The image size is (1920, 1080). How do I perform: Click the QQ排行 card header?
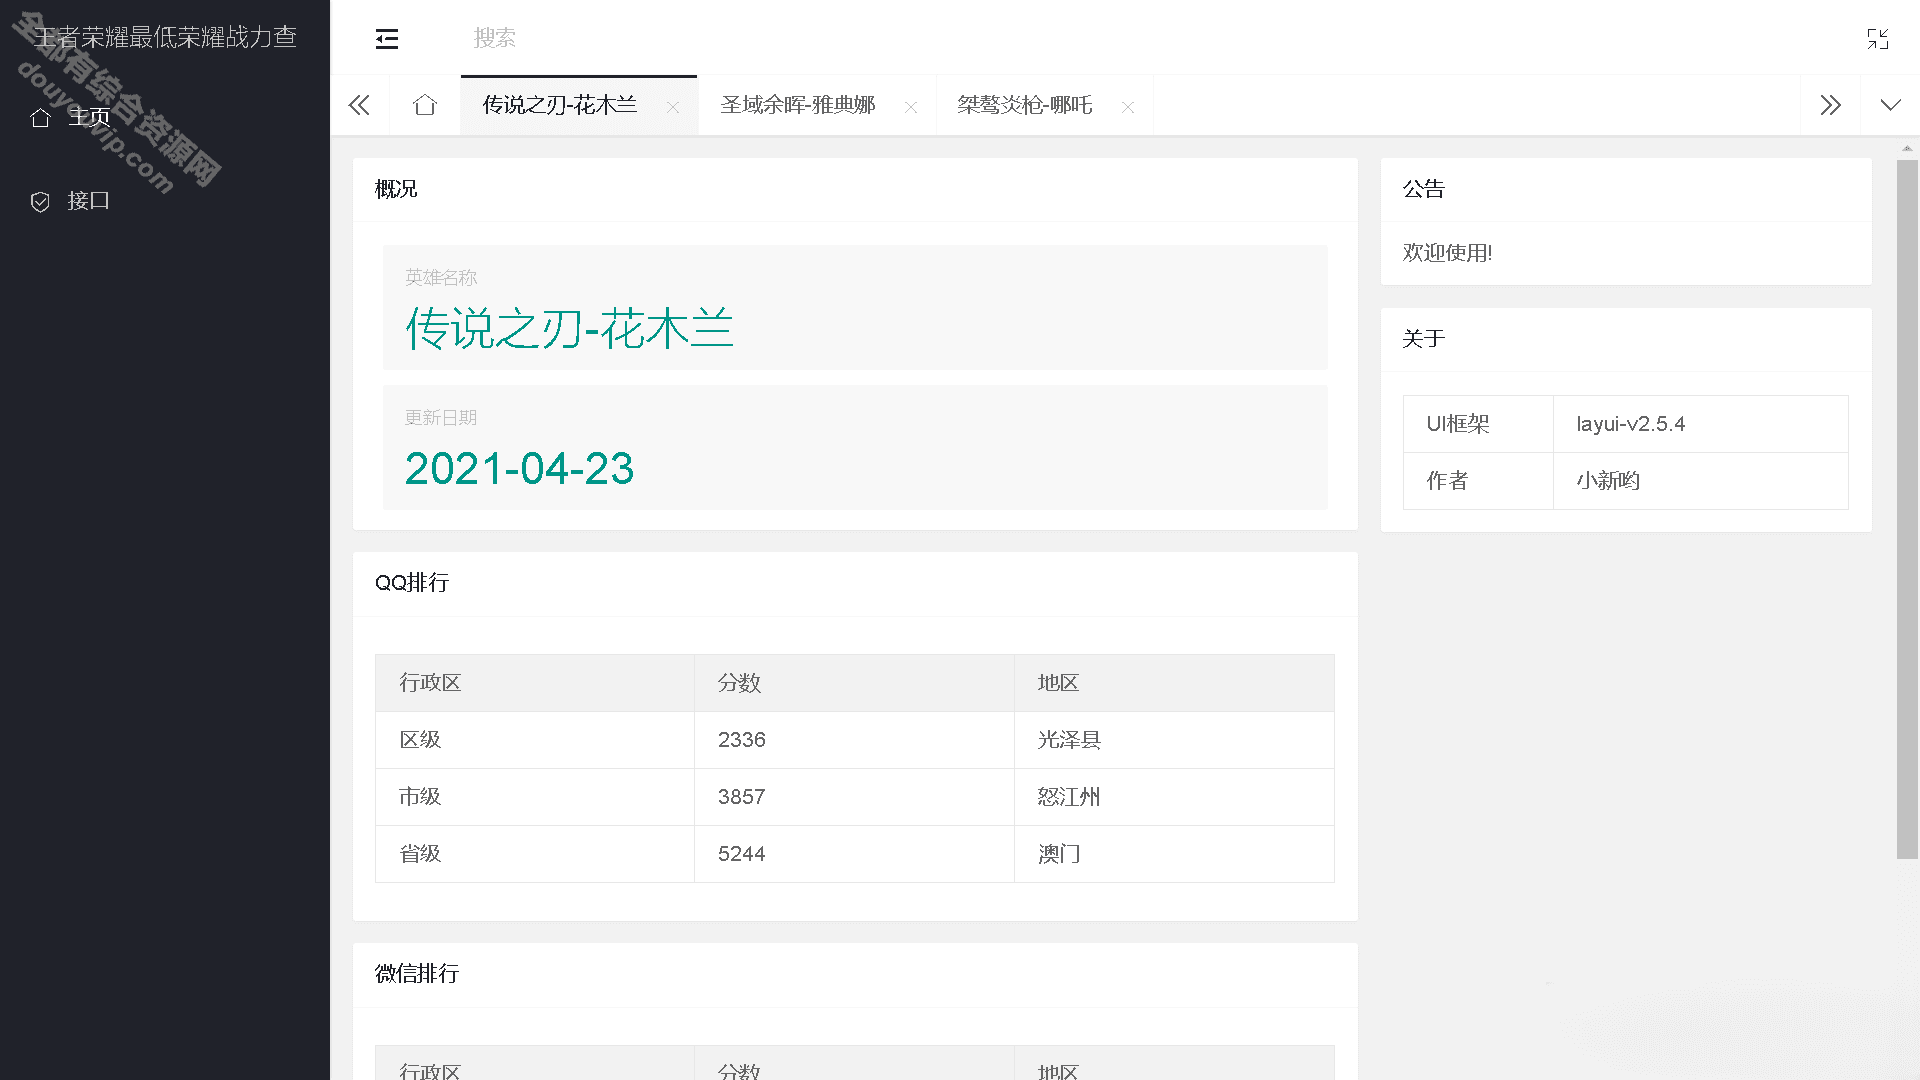[855, 583]
